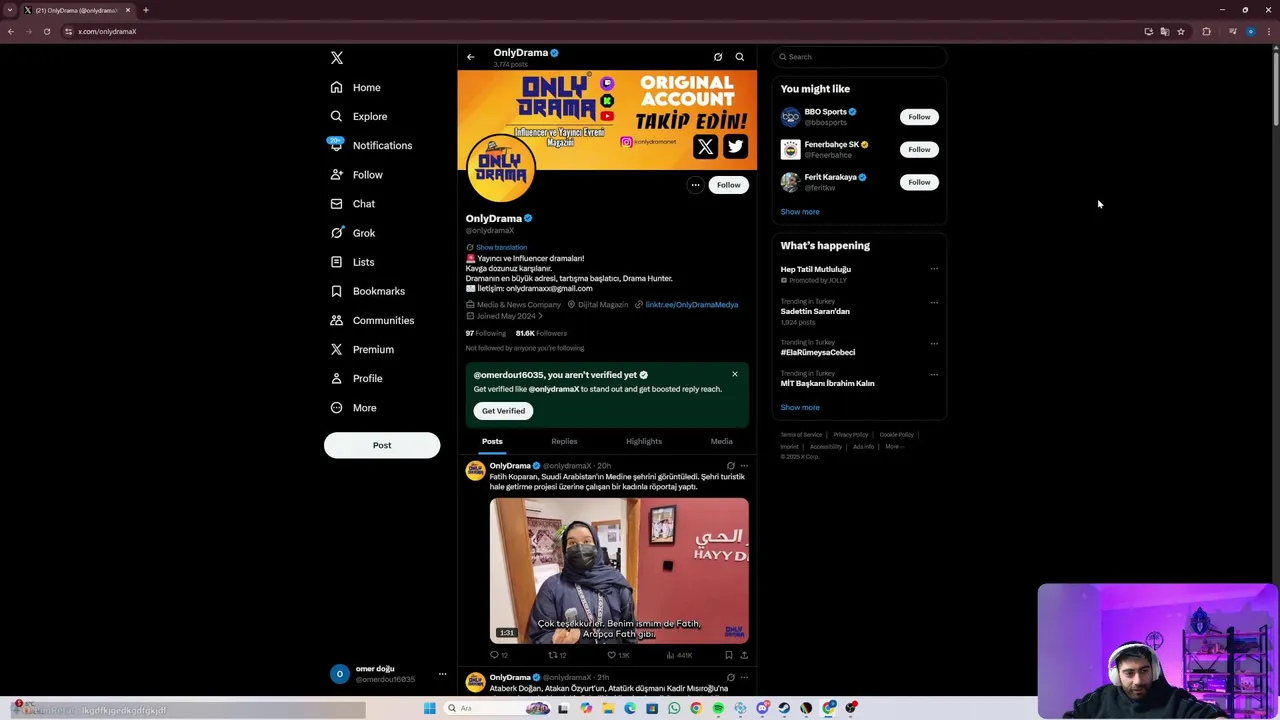Go back with profile header arrow
This screenshot has width=1280, height=720.
click(x=471, y=57)
